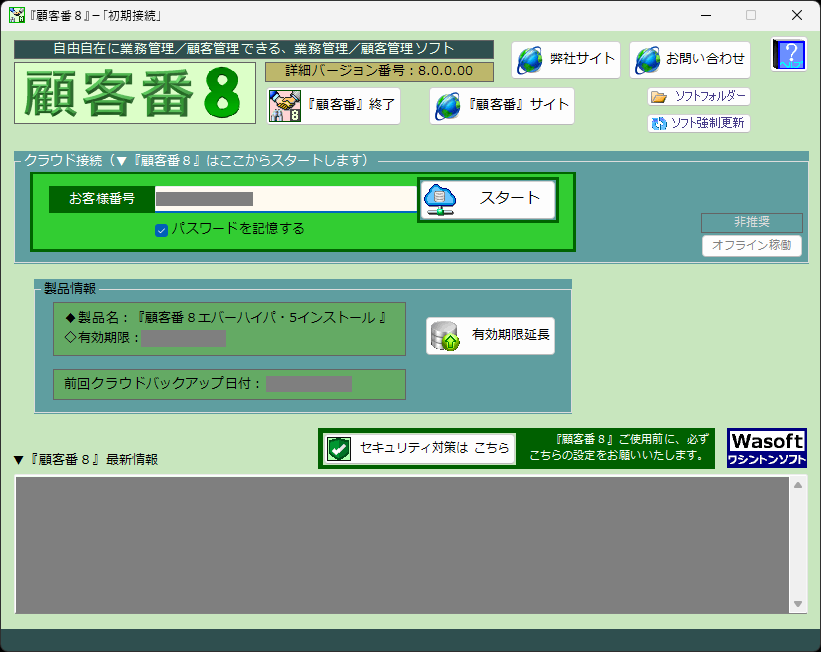821x652 pixels.
Task: Open the ソフトフォルダー software folder
Action: (x=699, y=97)
